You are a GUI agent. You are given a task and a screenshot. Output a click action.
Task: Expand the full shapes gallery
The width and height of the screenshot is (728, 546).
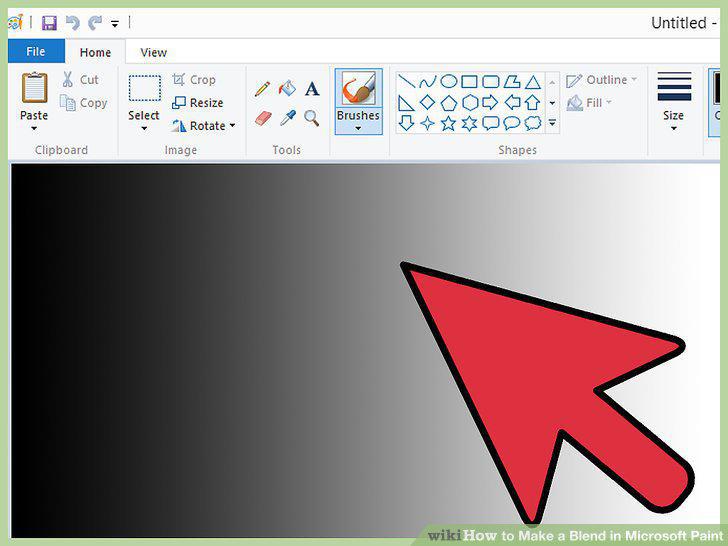click(552, 123)
